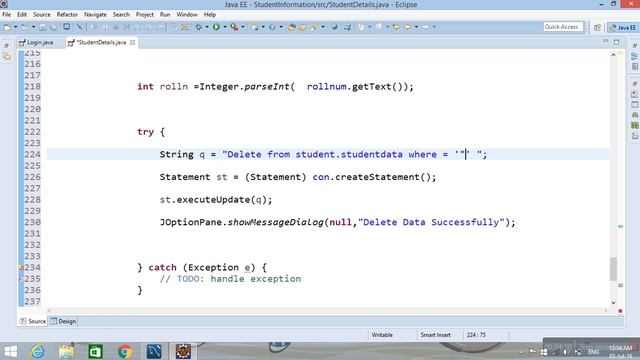Open the Windows Start button
The height and width of the screenshot is (360, 640).
10,351
